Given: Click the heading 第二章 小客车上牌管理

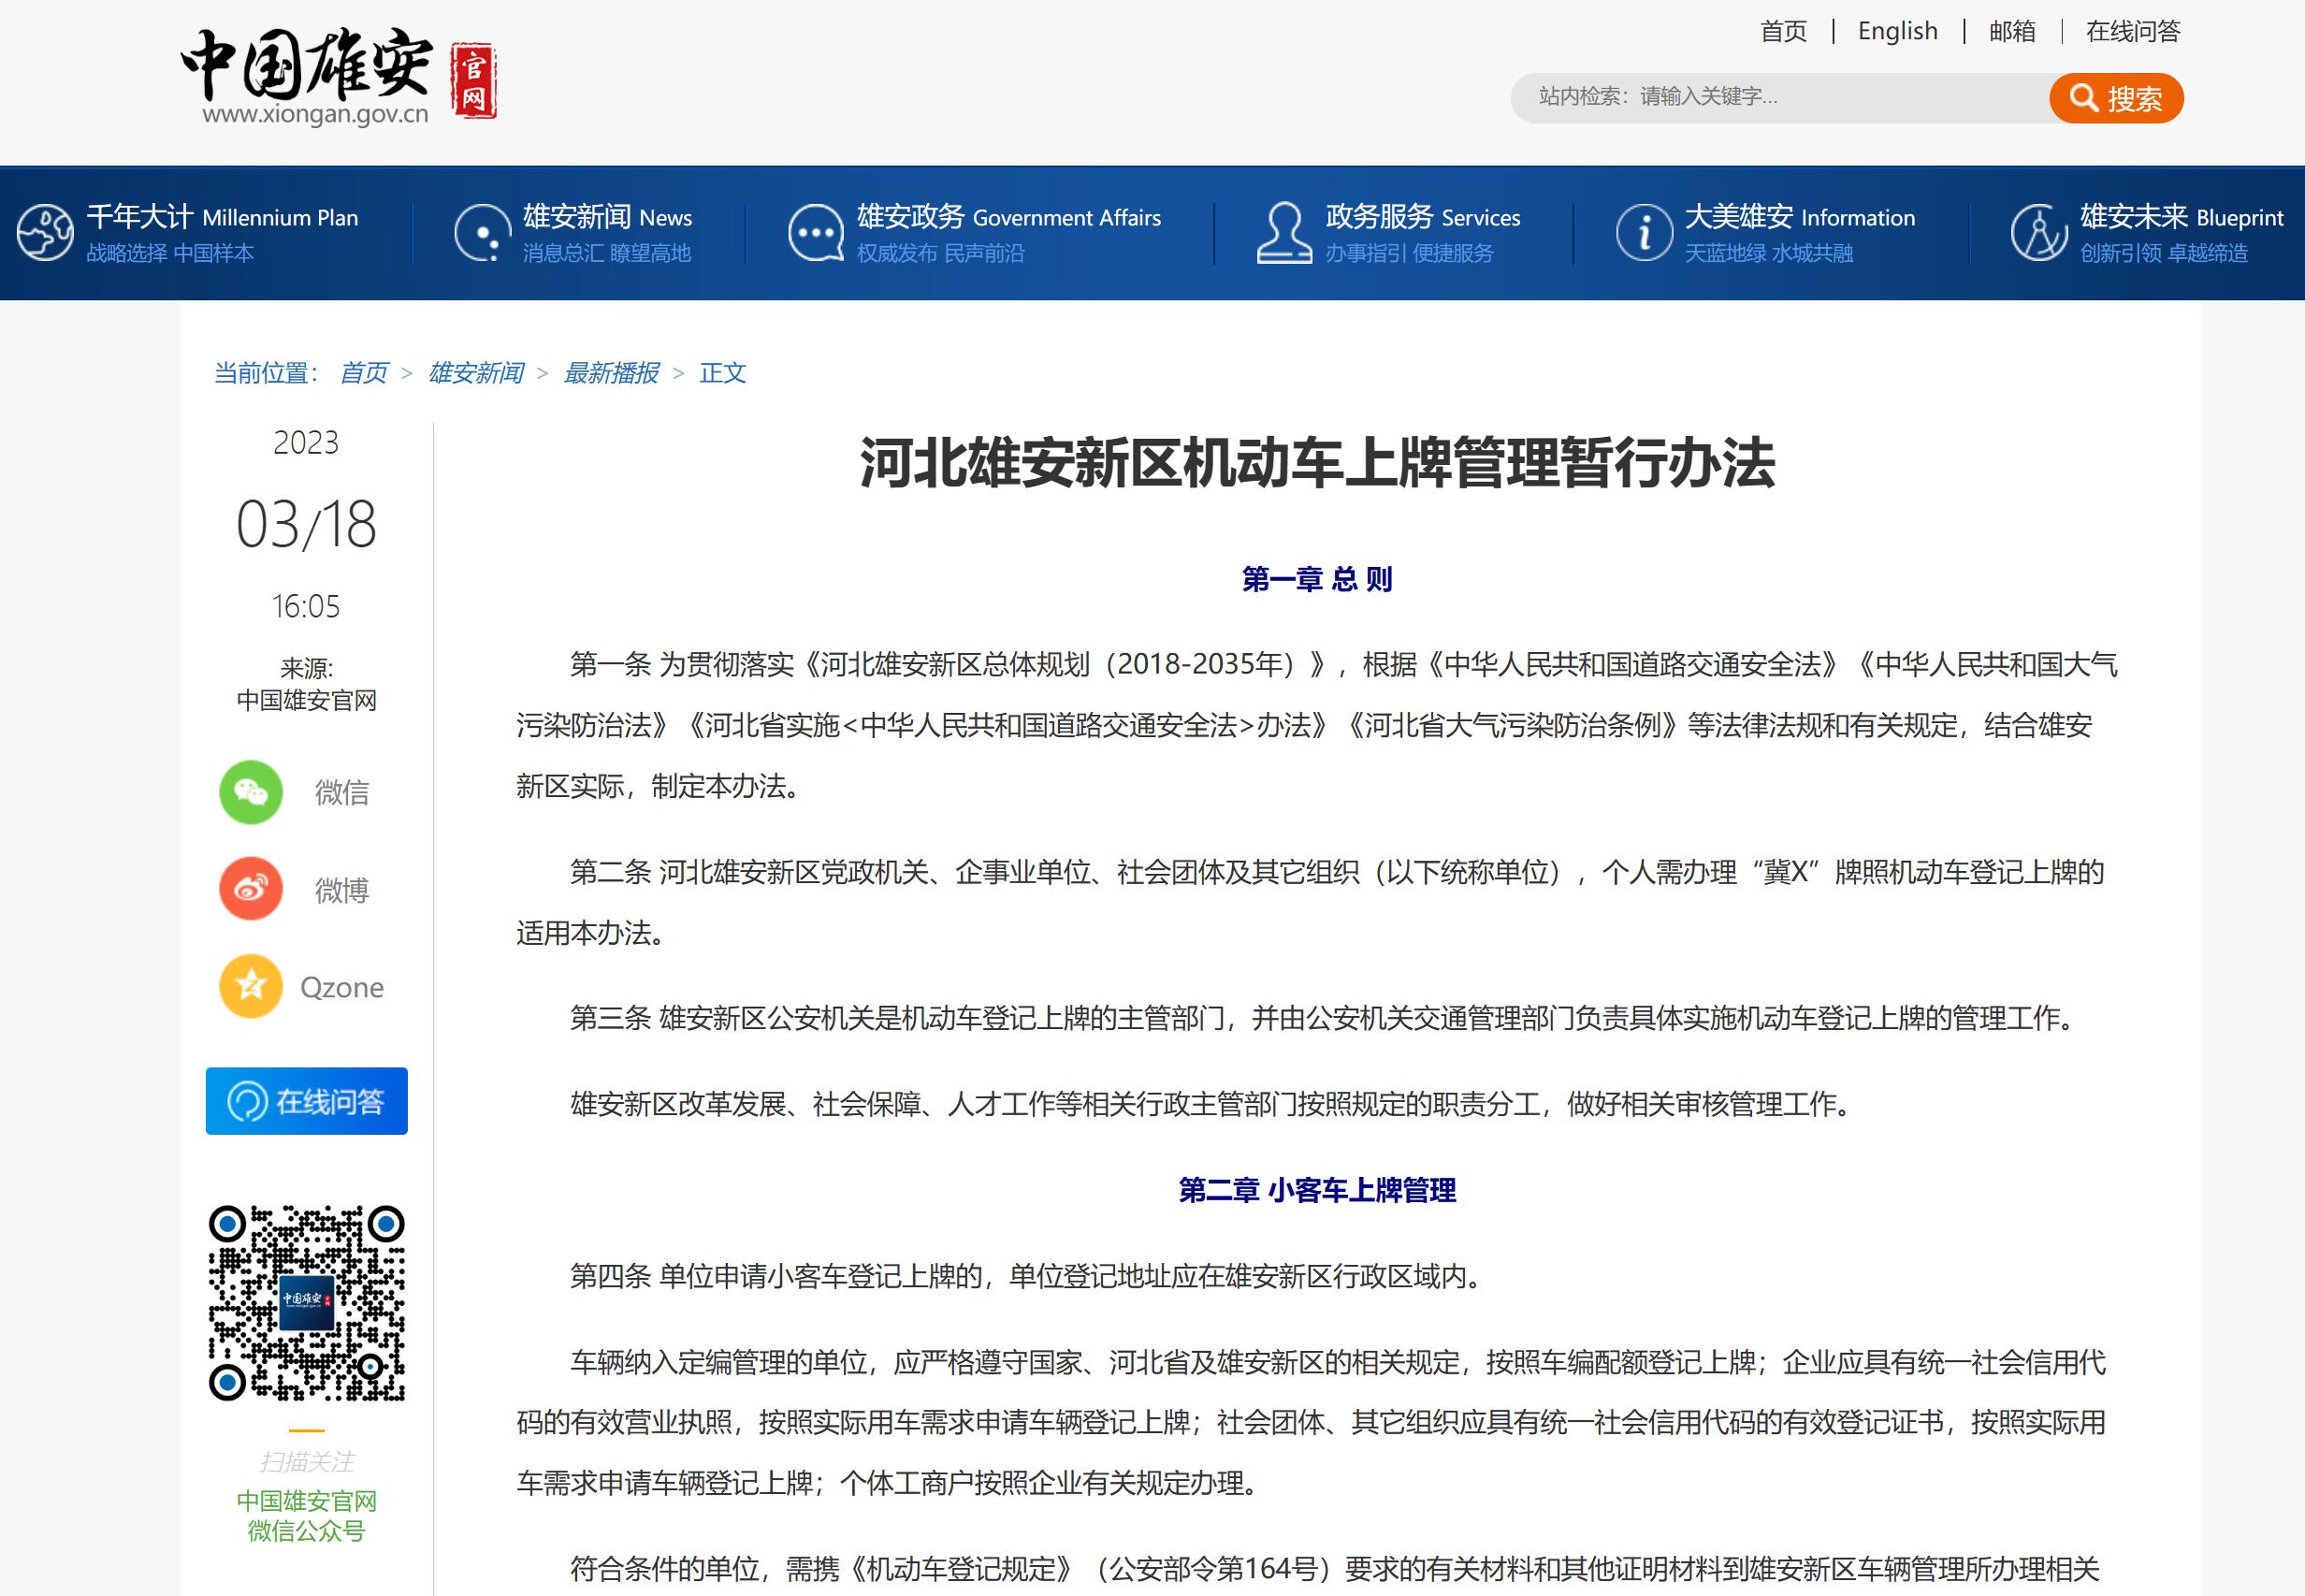Looking at the screenshot, I should click(1317, 1190).
